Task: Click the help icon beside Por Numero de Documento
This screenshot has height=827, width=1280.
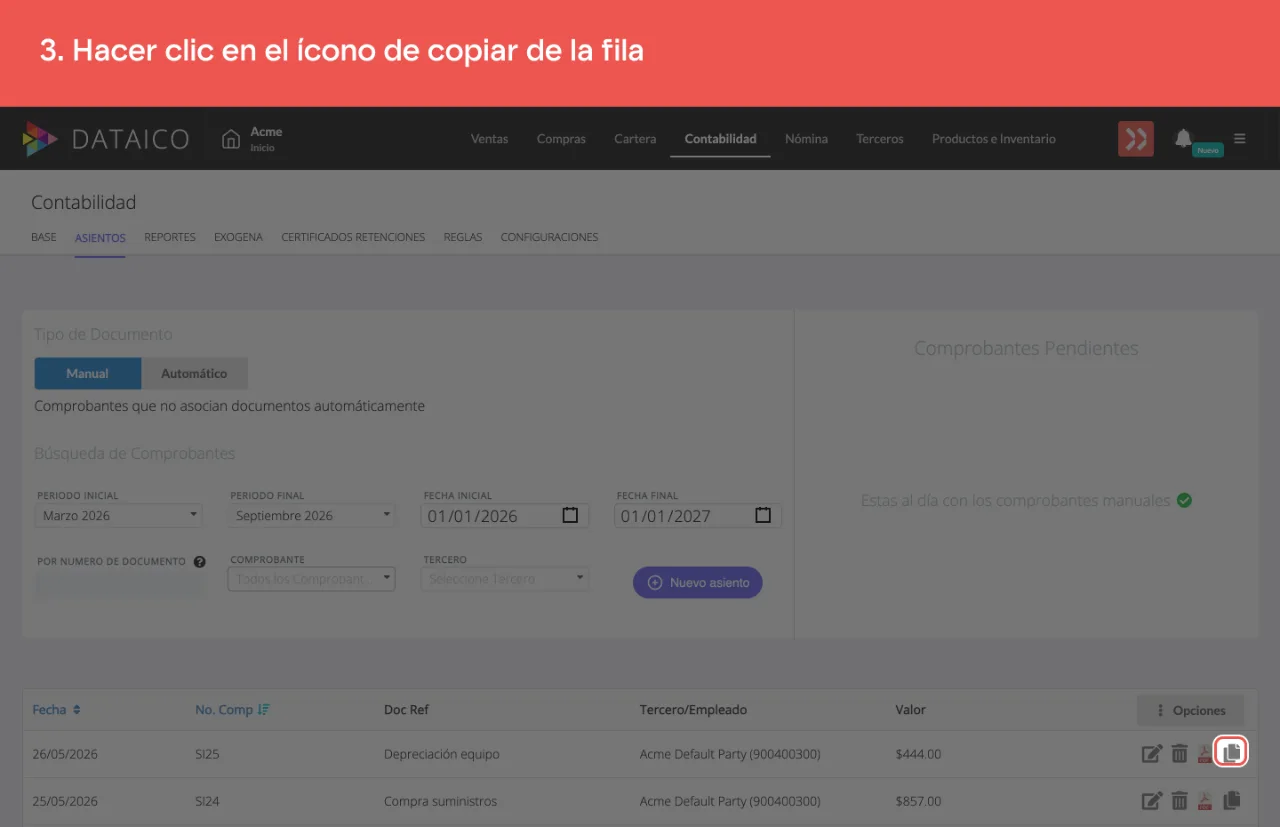Action: 199,562
